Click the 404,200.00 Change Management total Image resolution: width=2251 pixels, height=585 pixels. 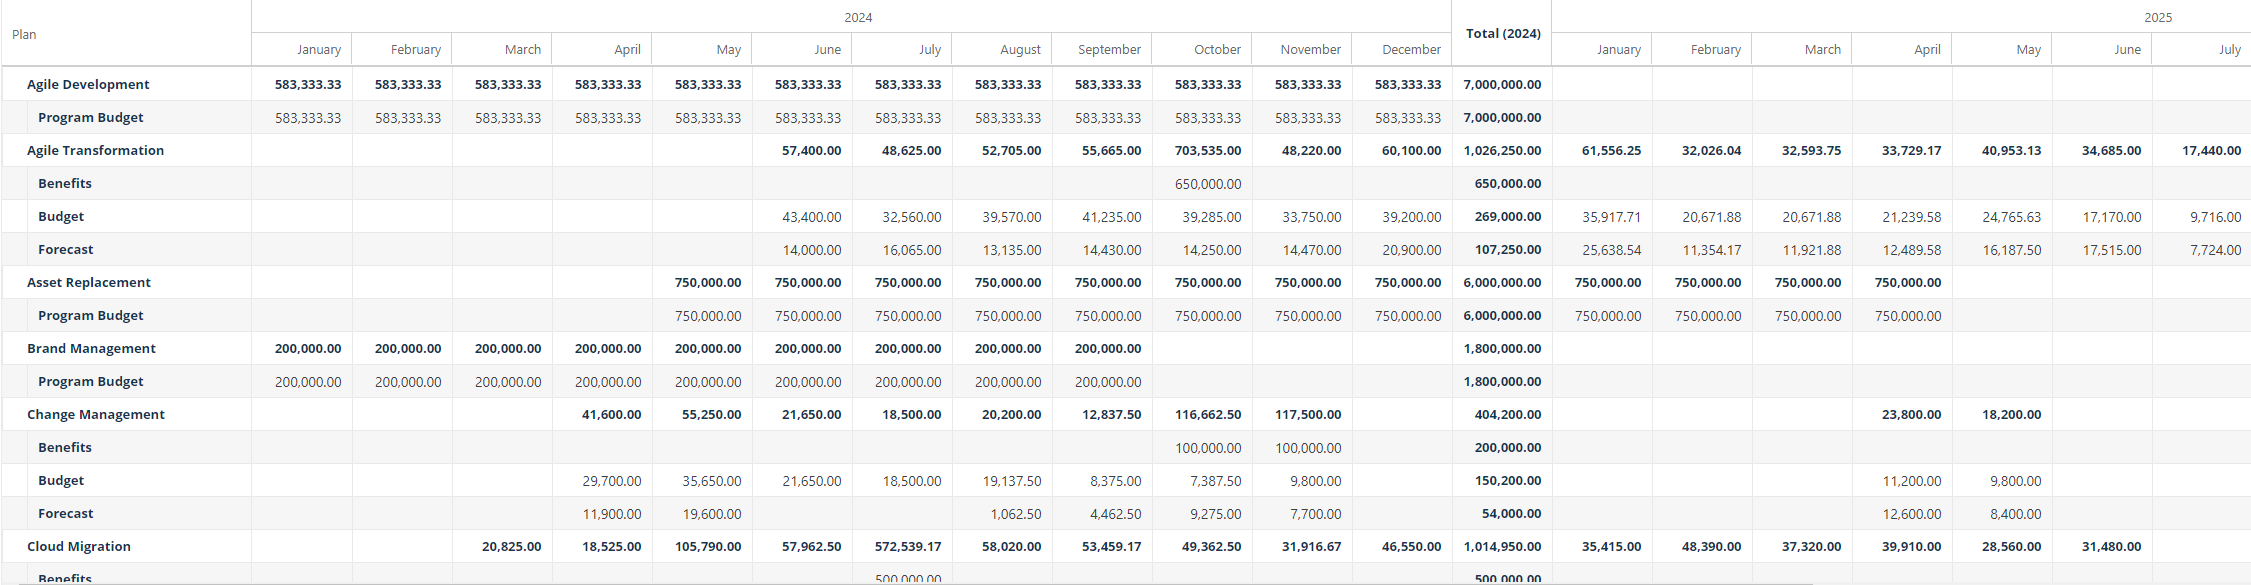tap(1508, 414)
